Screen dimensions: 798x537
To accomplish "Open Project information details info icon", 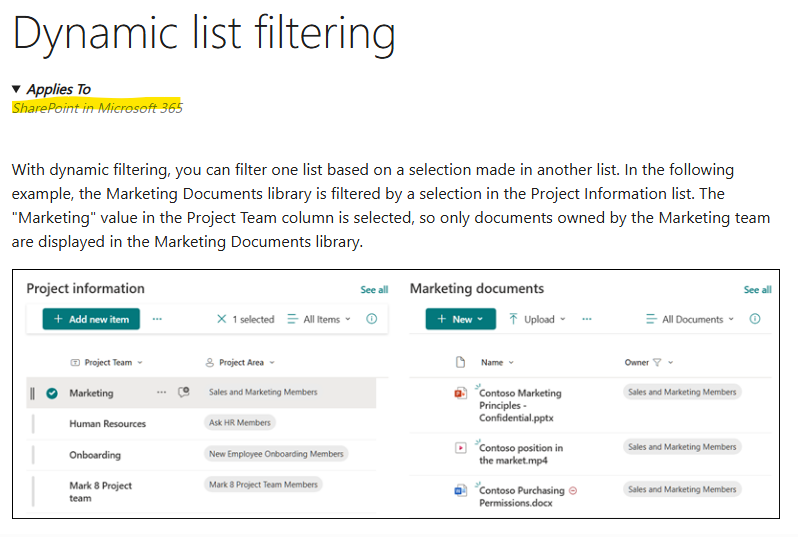I will coord(372,319).
